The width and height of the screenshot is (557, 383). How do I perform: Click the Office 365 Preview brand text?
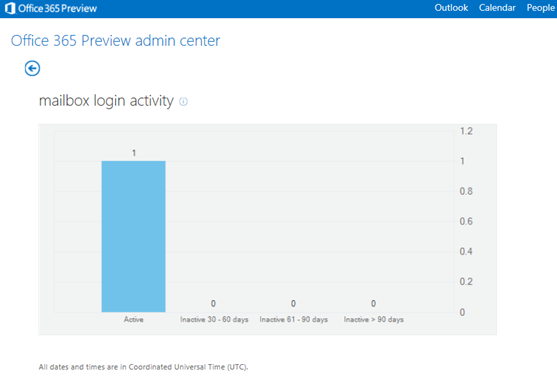[x=57, y=8]
